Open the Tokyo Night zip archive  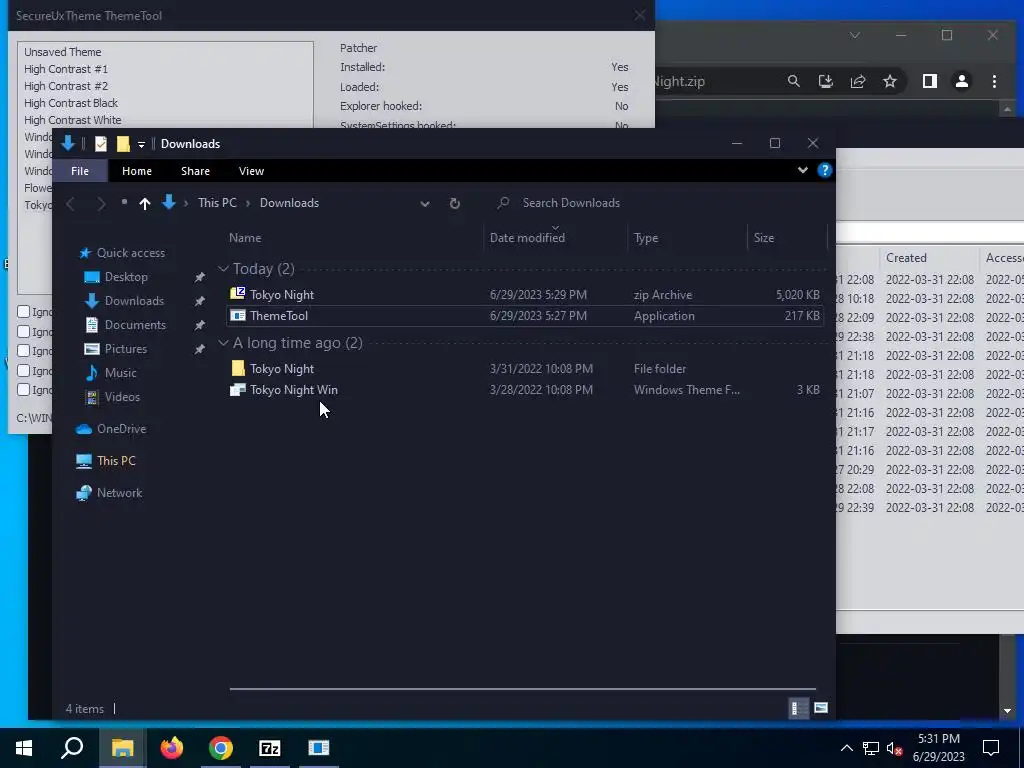[x=281, y=295]
